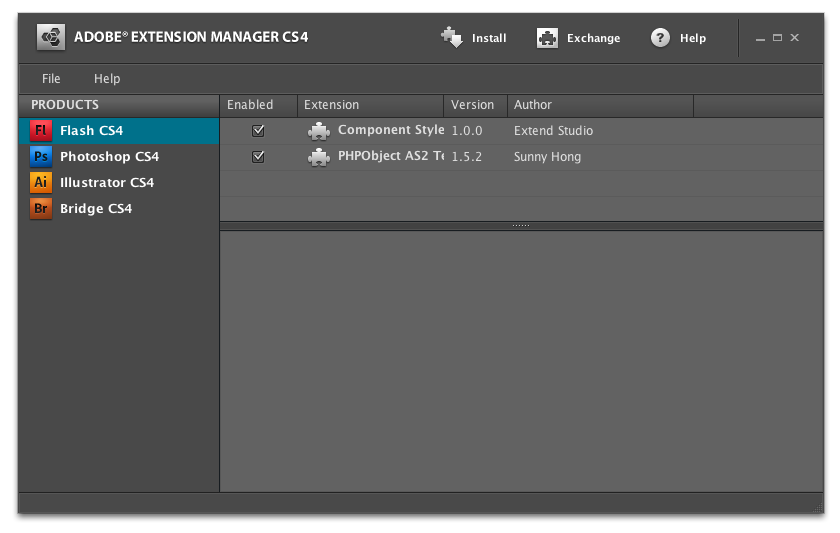Click the Extend Studio author cell
This screenshot has height=533, width=840.
553,131
